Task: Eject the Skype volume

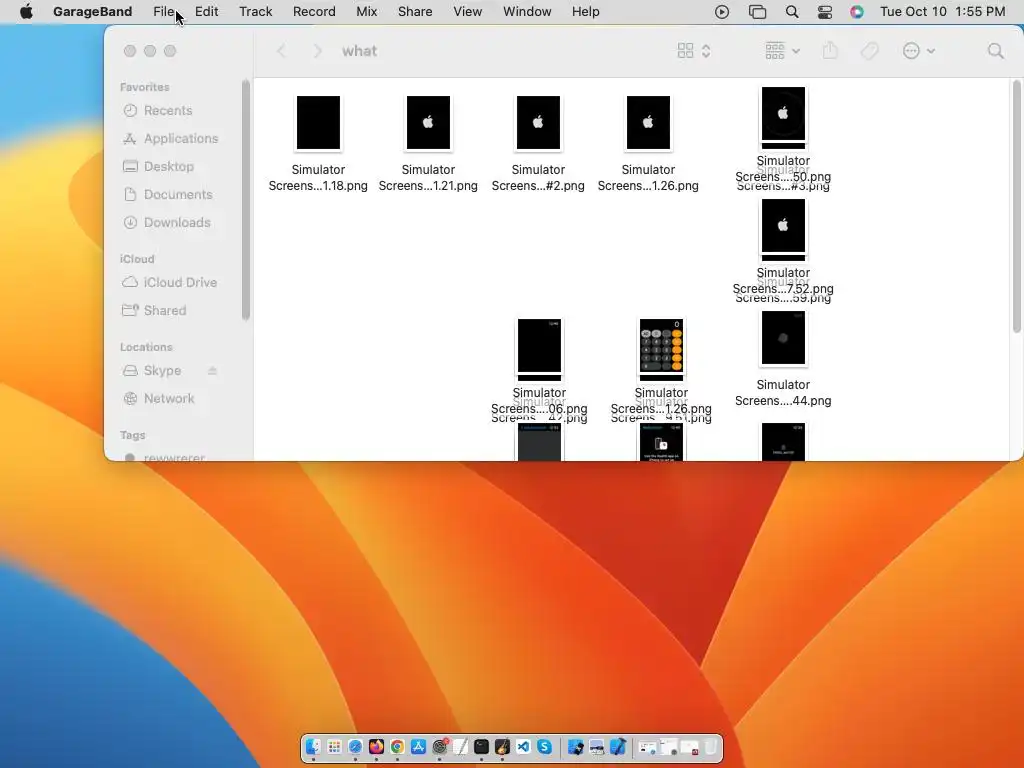Action: [x=212, y=371]
